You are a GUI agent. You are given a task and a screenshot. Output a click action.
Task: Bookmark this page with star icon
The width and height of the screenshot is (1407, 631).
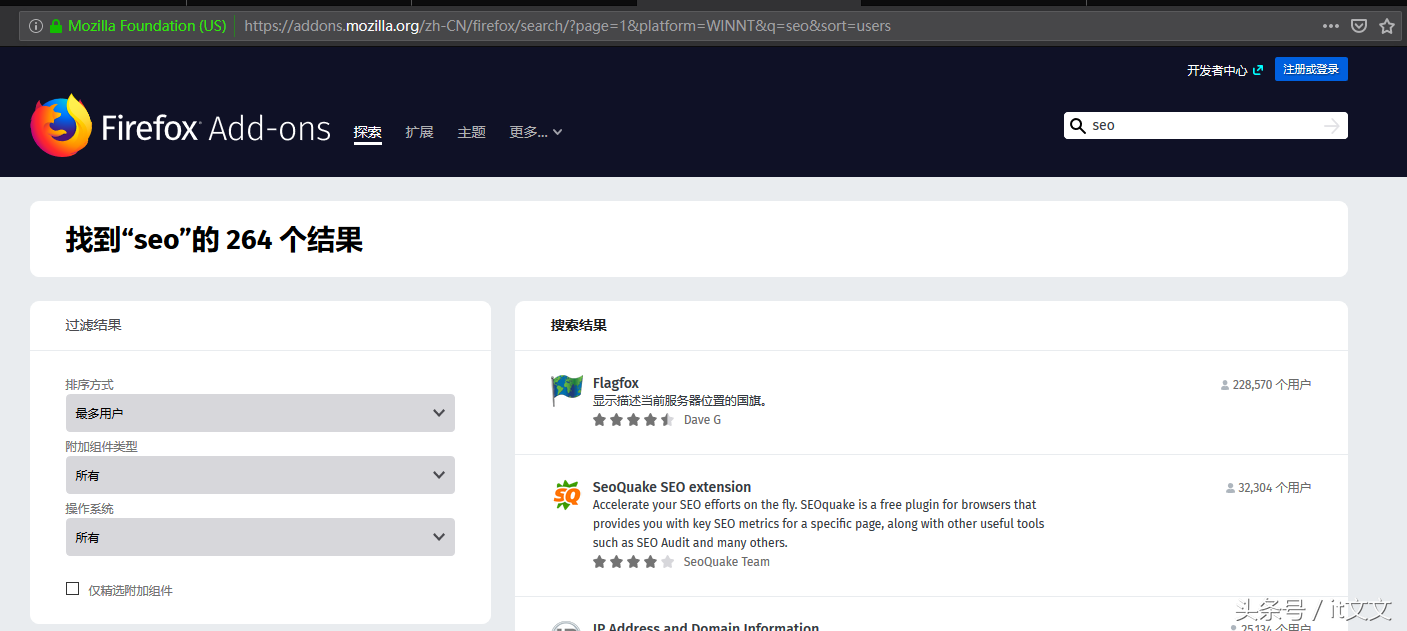point(1387,26)
